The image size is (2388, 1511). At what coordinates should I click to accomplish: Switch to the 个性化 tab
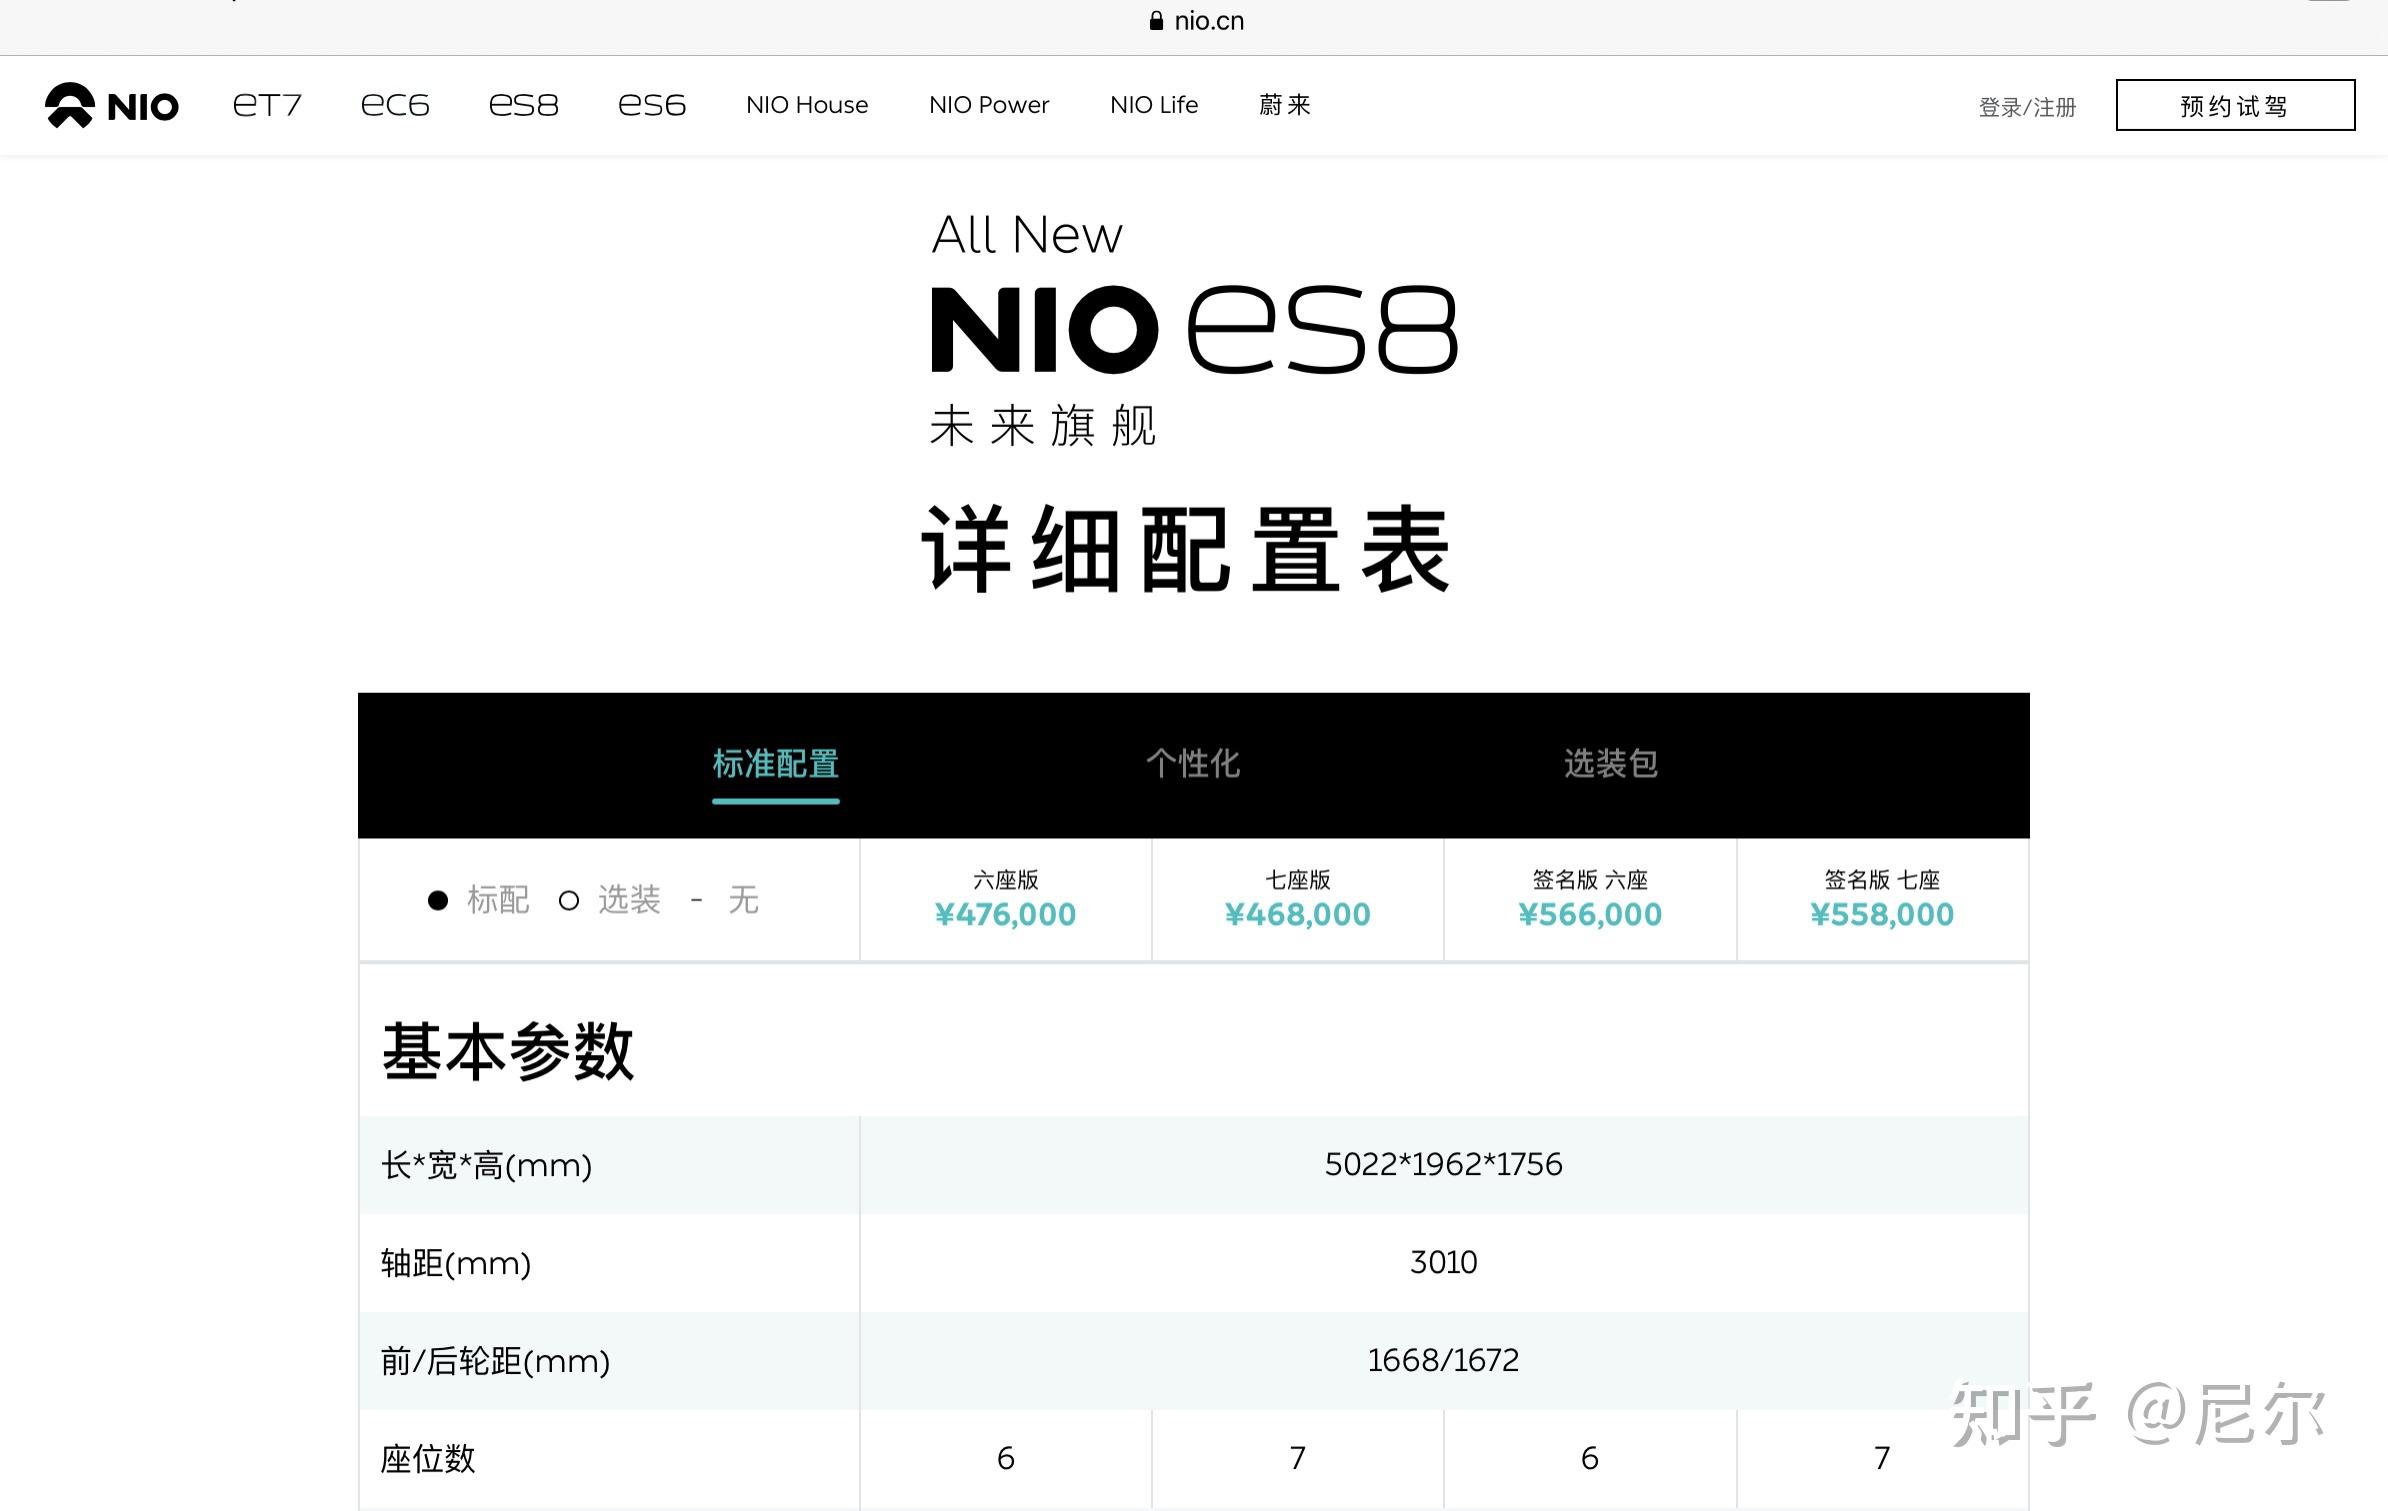tap(1192, 764)
